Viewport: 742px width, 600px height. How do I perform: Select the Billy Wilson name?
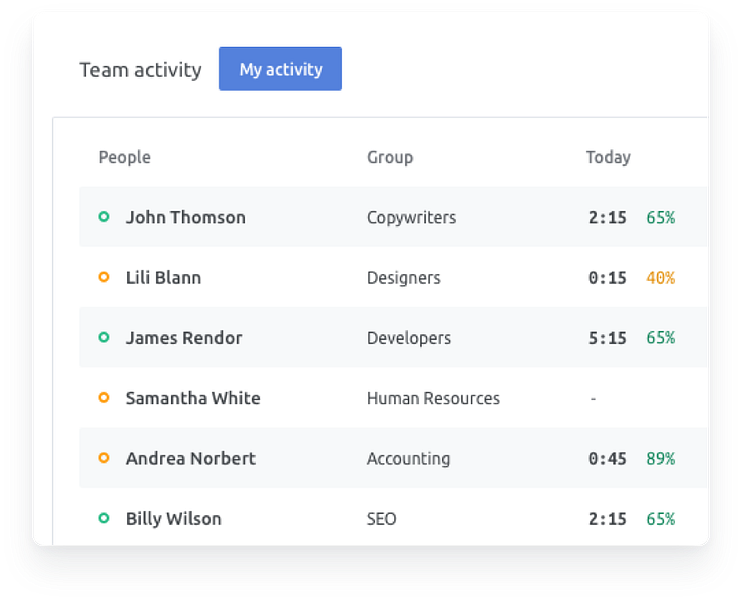coord(173,518)
